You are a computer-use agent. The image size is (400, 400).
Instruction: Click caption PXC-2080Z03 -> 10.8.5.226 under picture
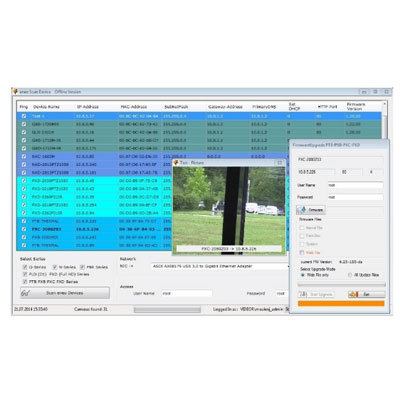tap(229, 249)
